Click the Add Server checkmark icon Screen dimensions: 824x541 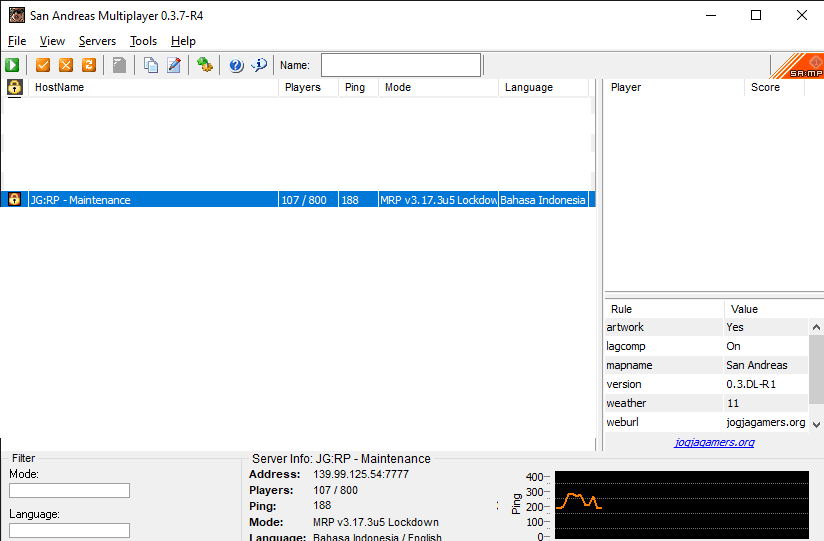pyautogui.click(x=43, y=65)
